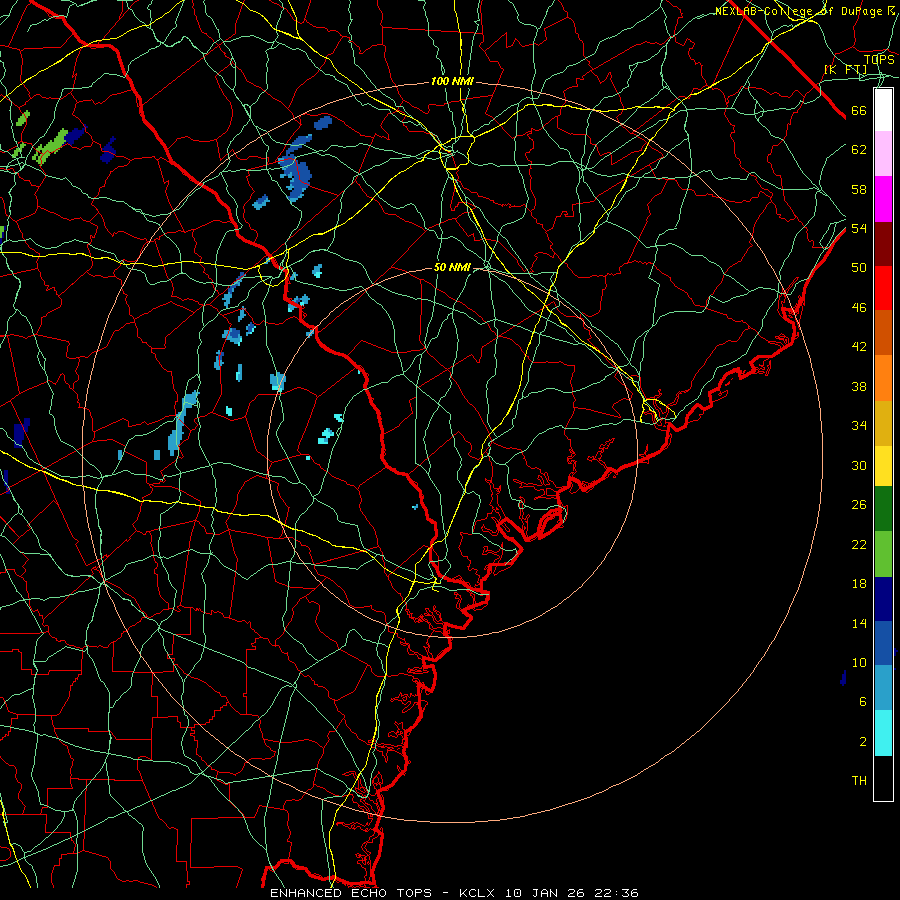The height and width of the screenshot is (900, 900).
Task: Click the legend value "30"
Action: tap(859, 465)
